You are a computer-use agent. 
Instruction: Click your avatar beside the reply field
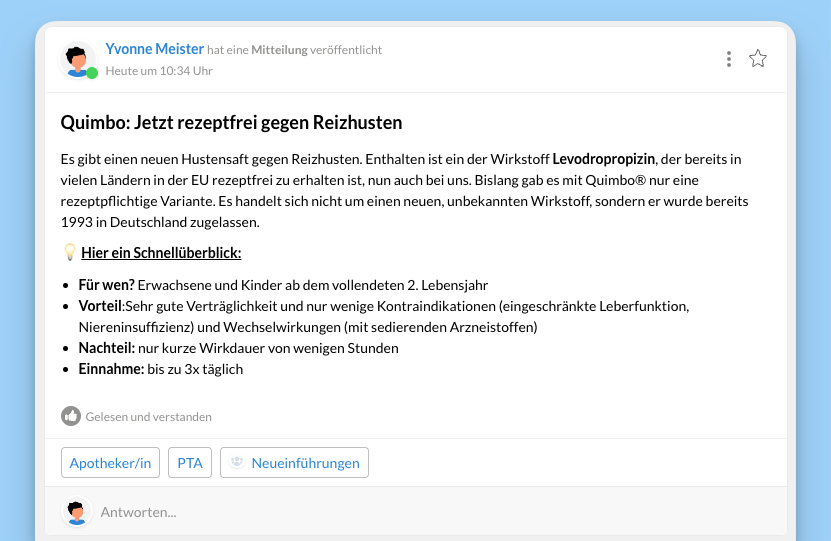(76, 512)
